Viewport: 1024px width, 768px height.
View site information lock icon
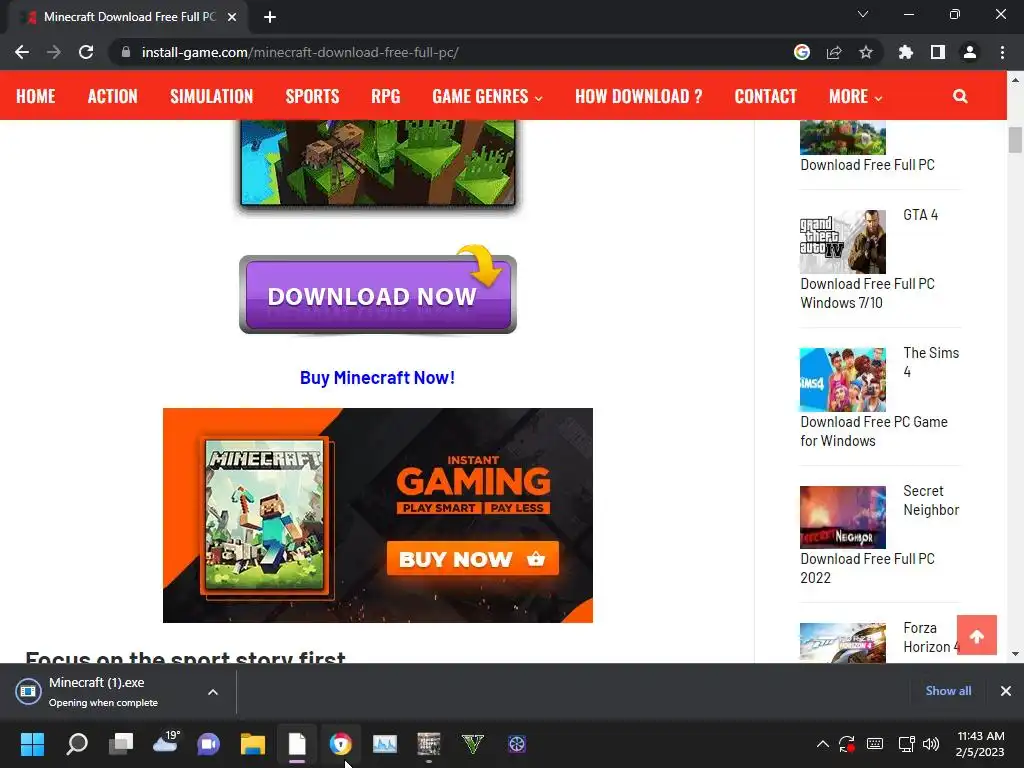(126, 52)
